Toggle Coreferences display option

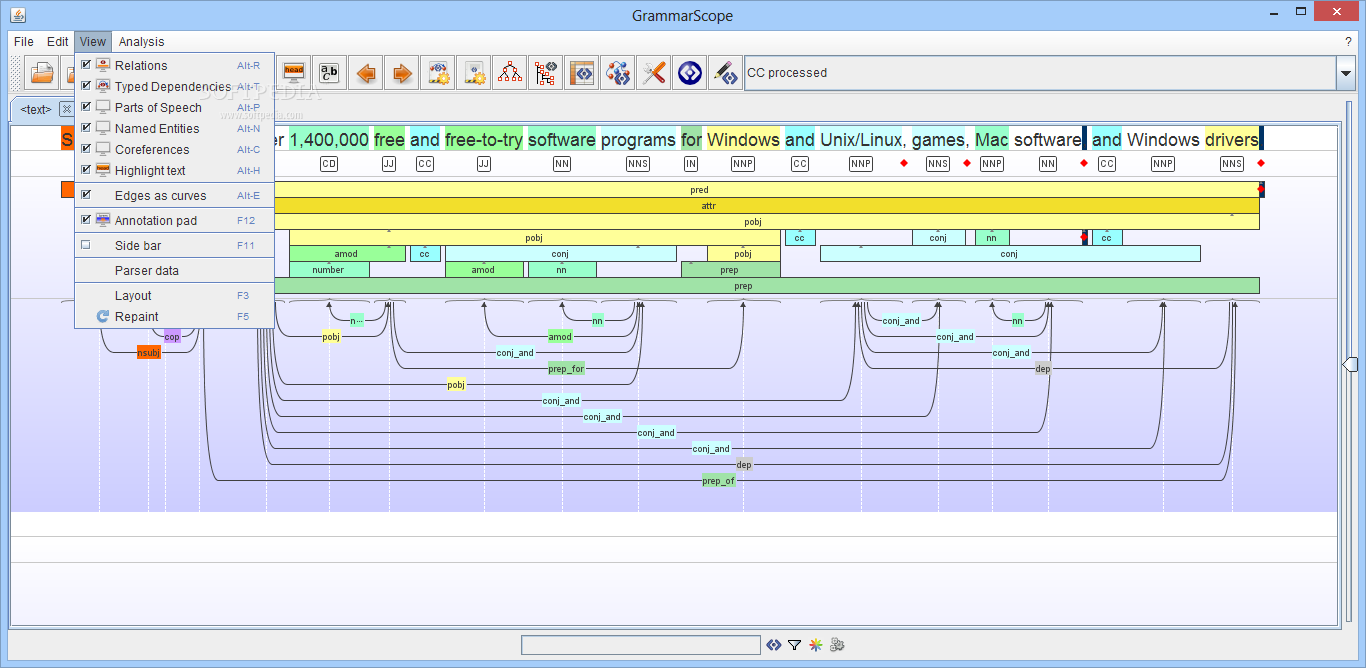174,149
